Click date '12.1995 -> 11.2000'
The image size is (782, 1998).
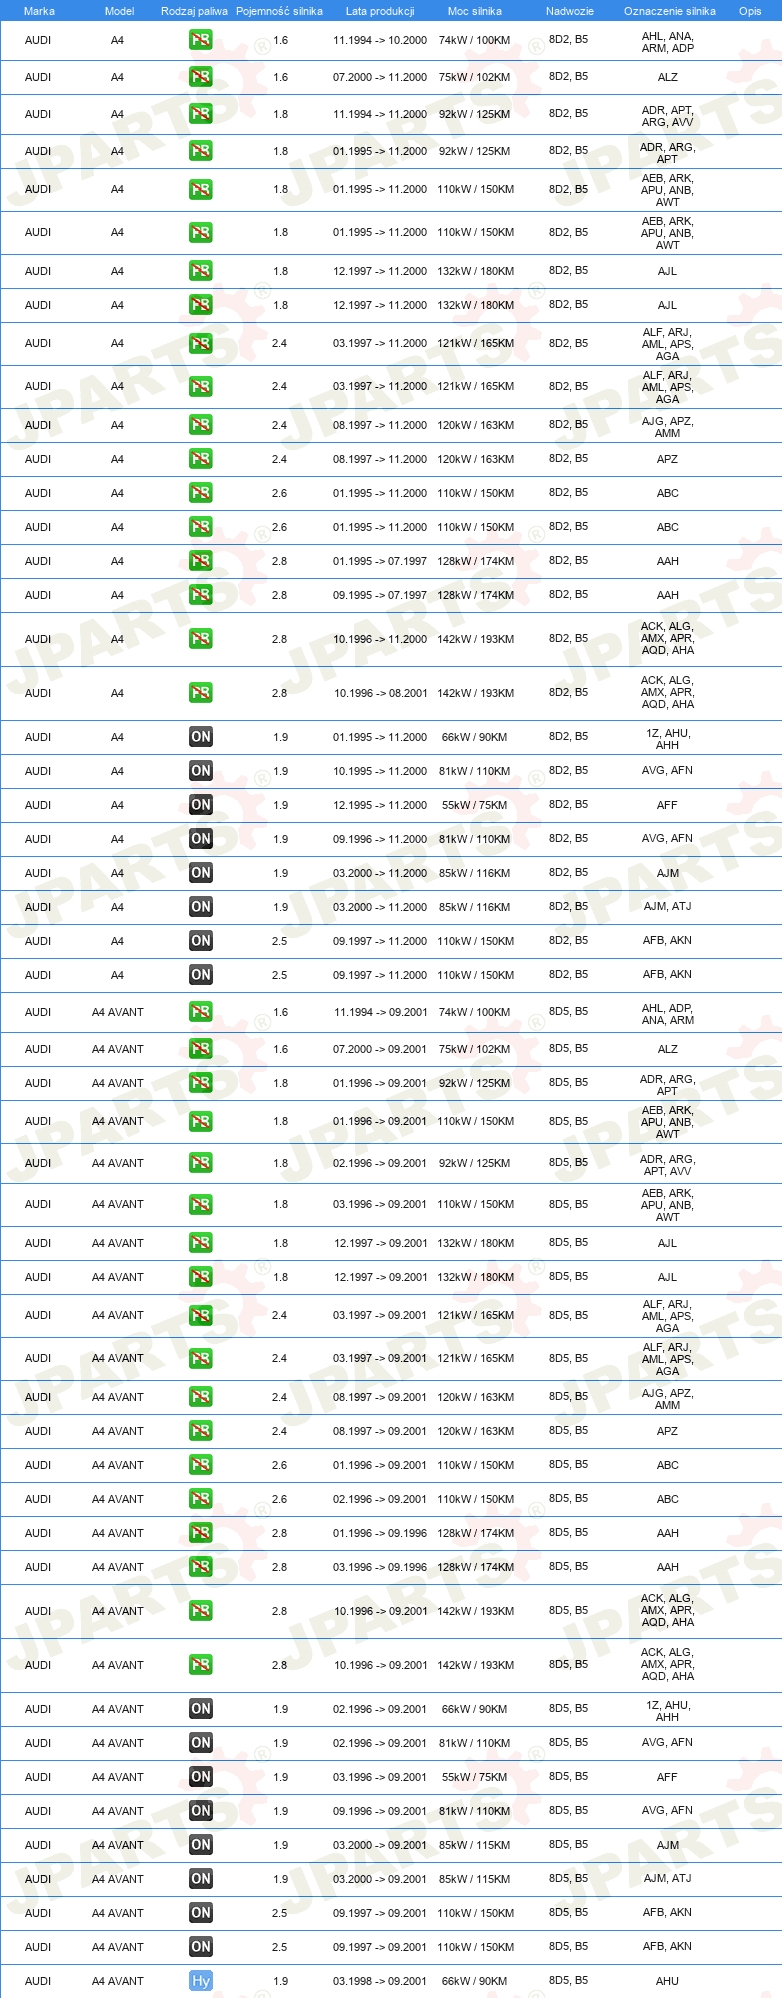tap(380, 805)
